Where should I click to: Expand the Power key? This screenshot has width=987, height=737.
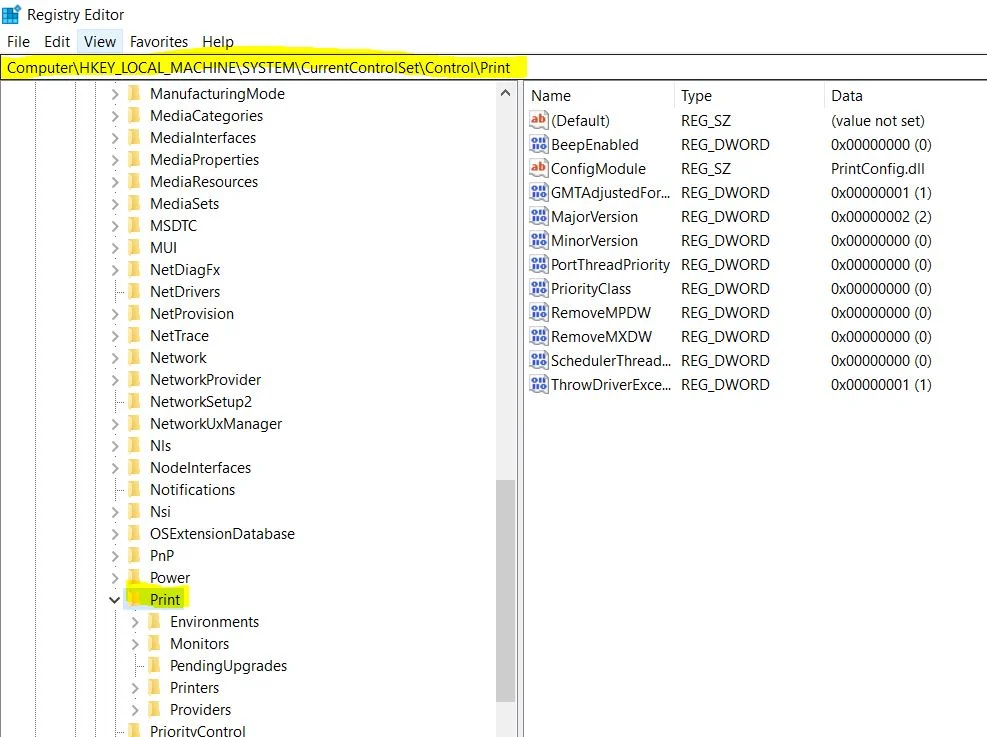tap(115, 578)
